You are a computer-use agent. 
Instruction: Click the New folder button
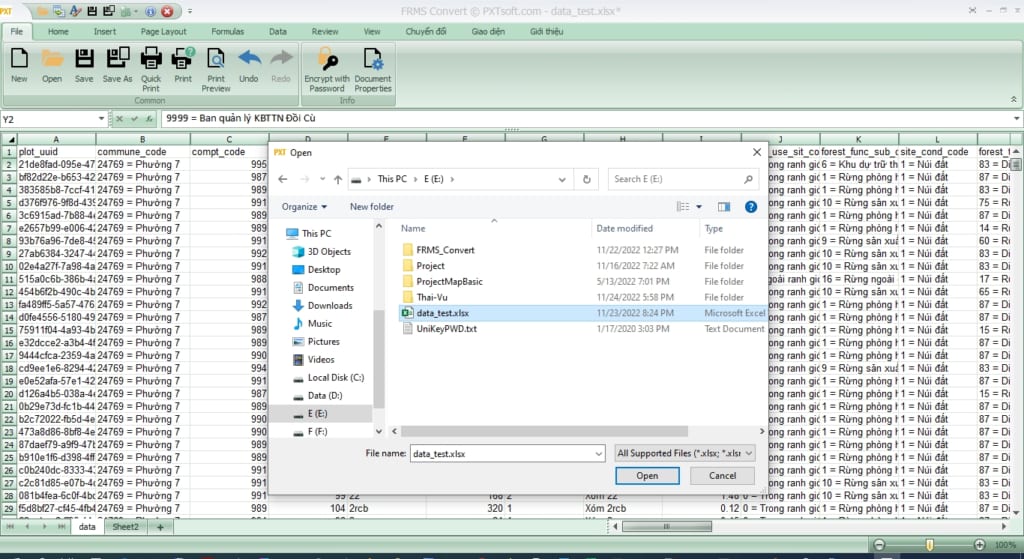(371, 207)
